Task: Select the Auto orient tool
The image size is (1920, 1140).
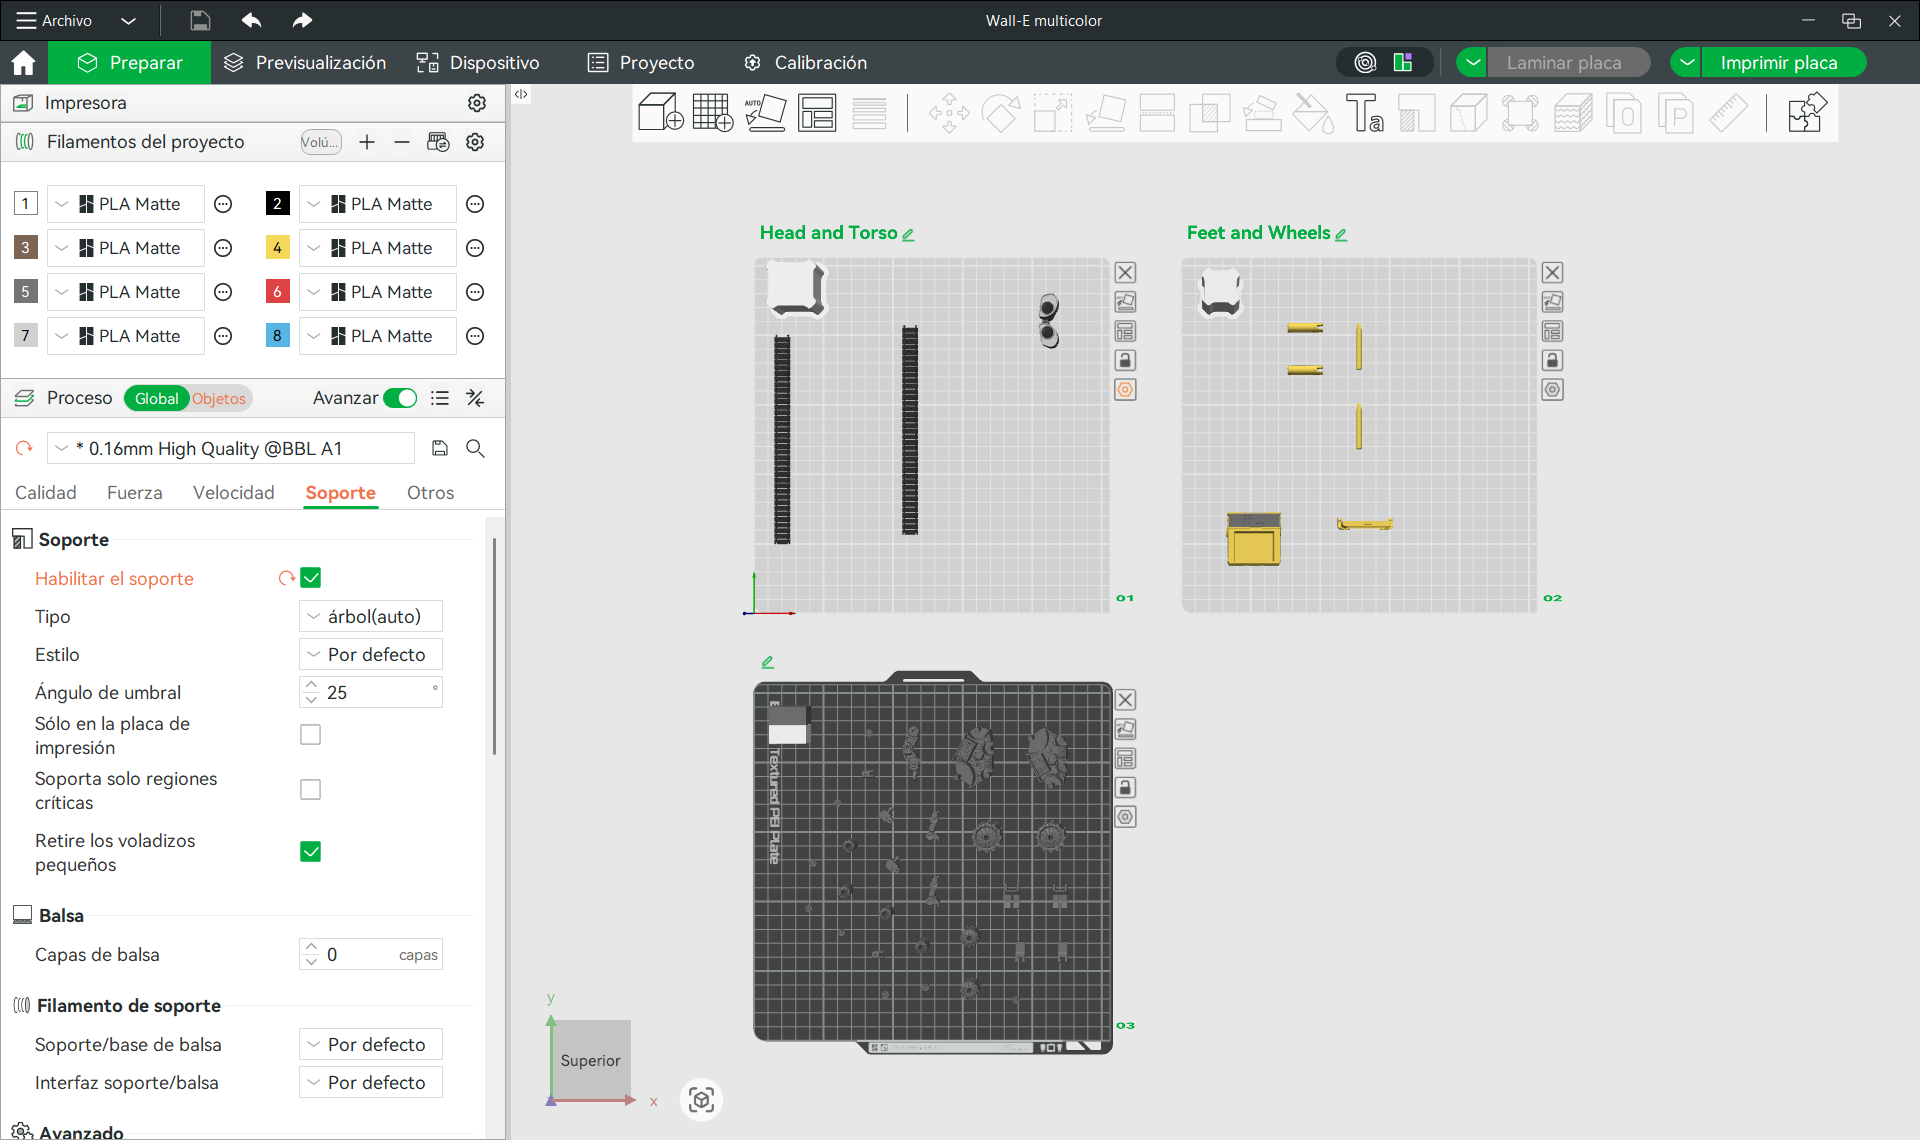Action: coord(765,113)
